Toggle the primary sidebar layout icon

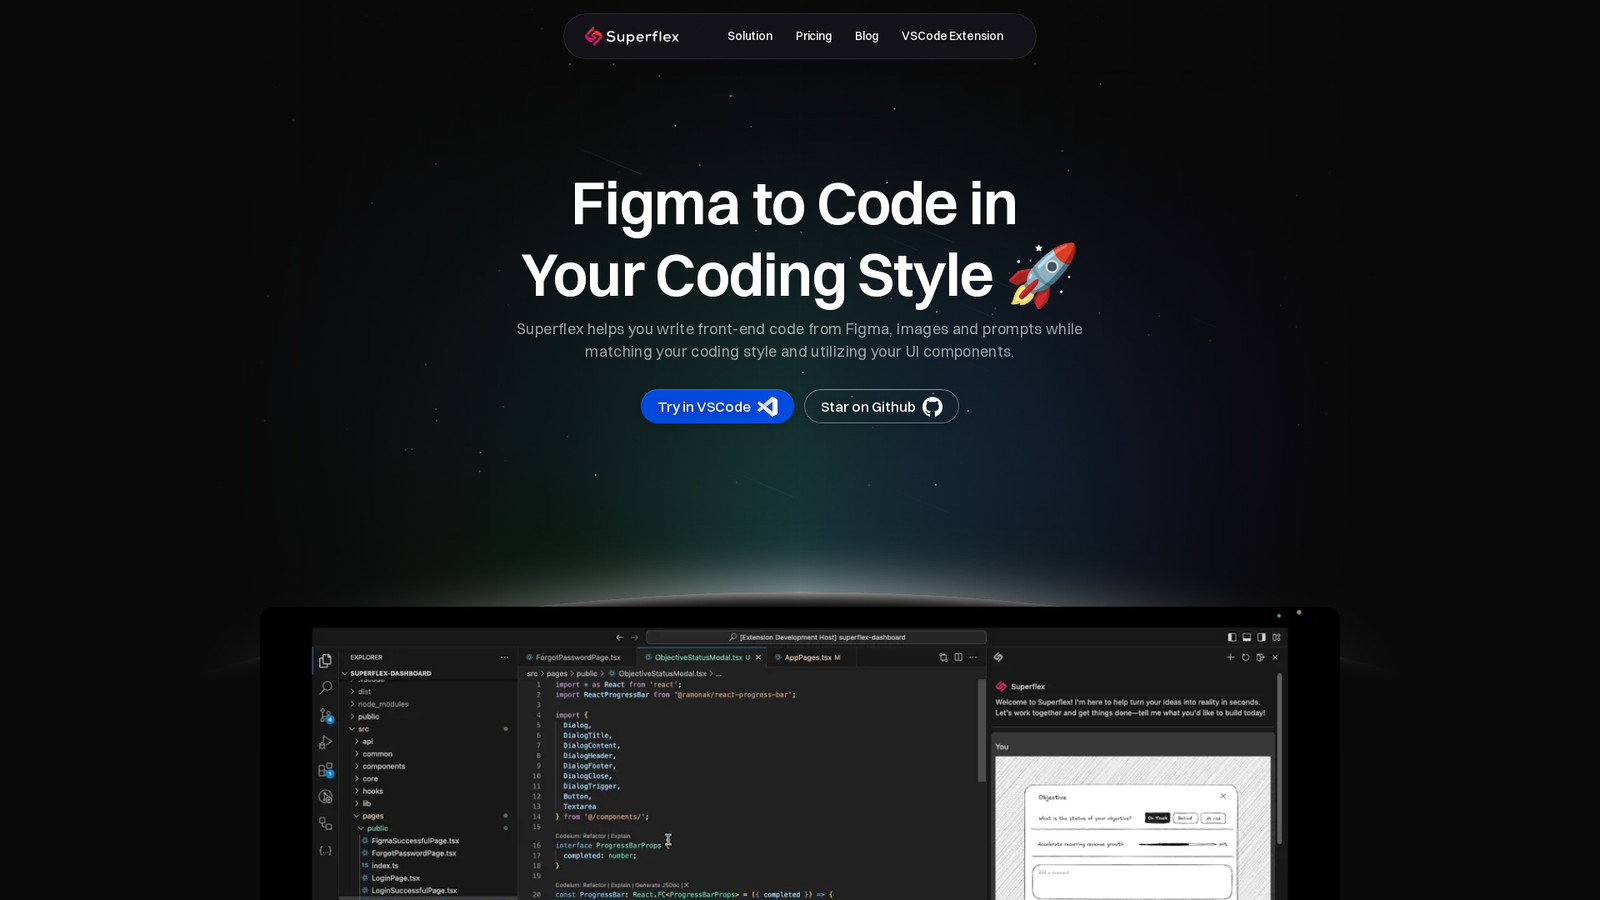point(1232,637)
